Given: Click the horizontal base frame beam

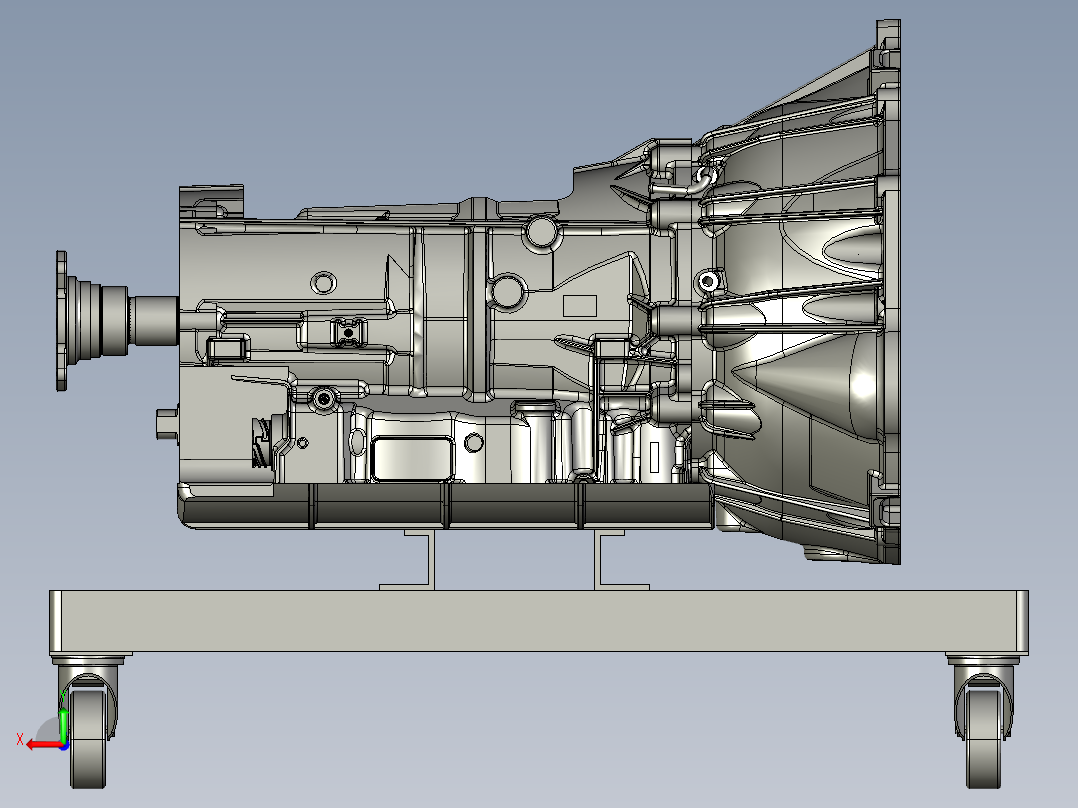Looking at the screenshot, I should pos(540,620).
